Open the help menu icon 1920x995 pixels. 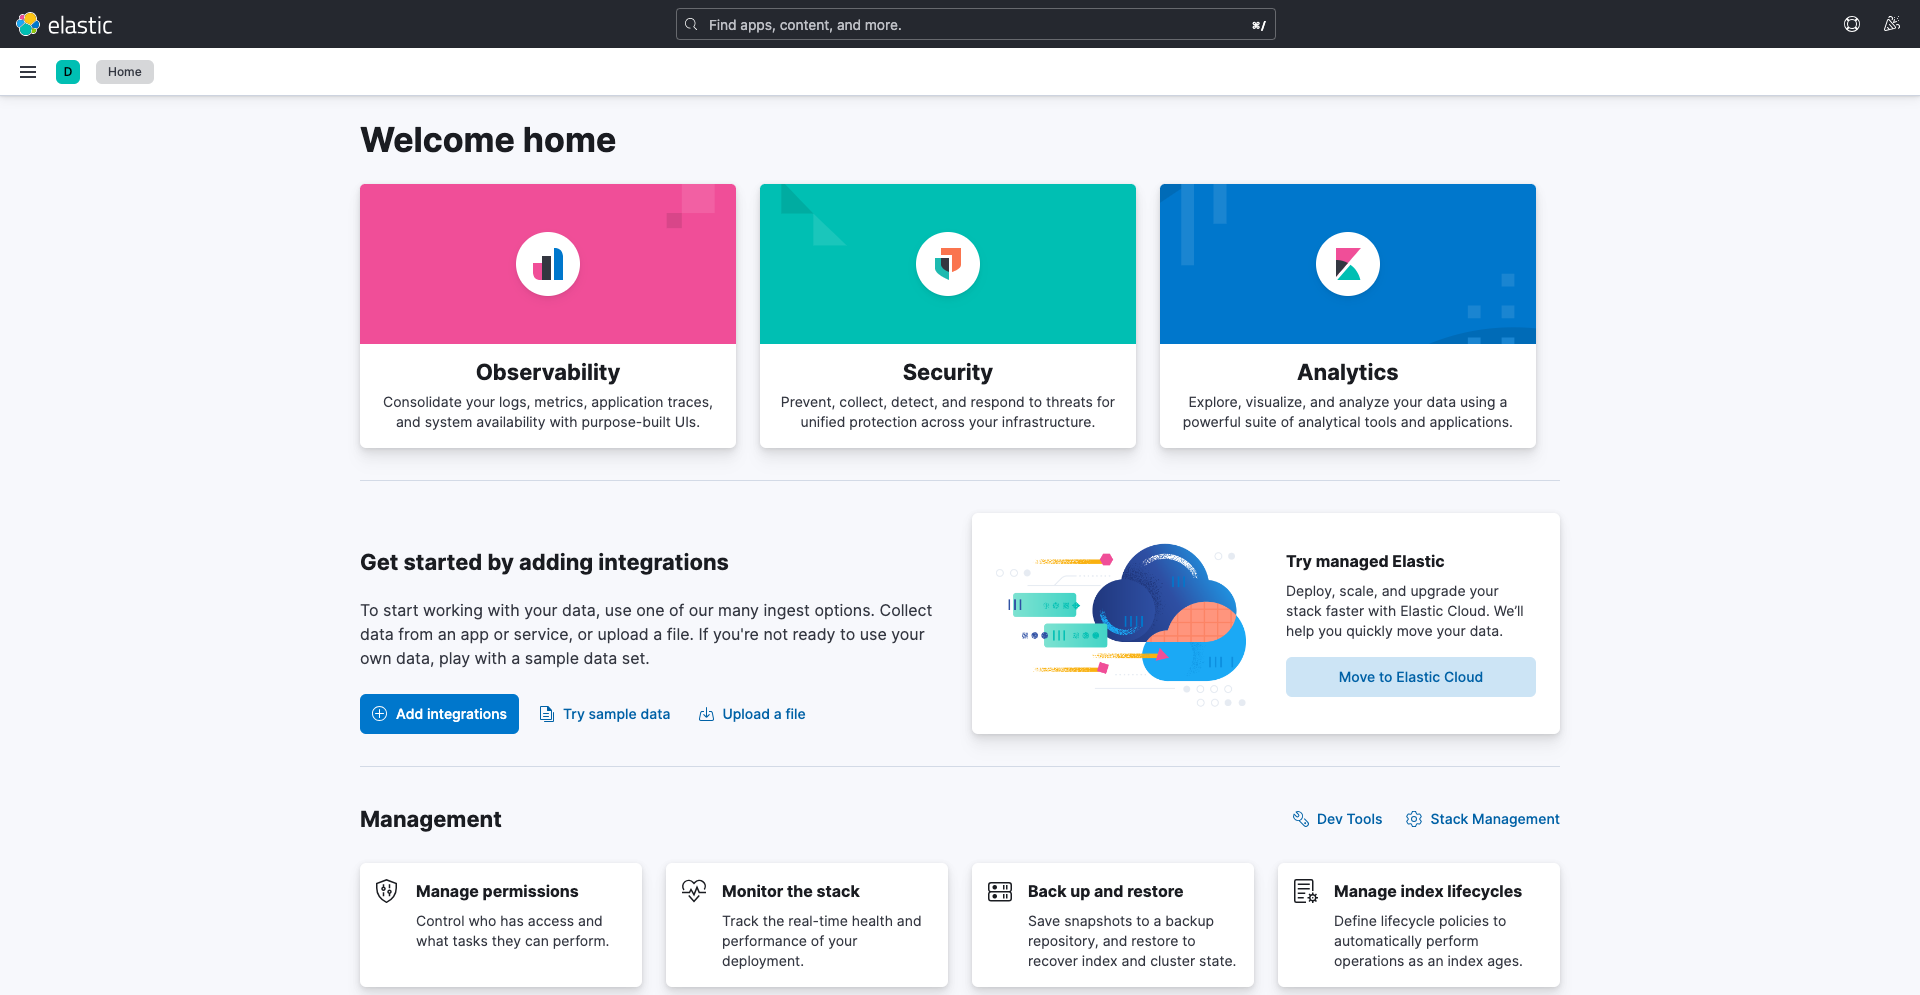coord(1852,24)
